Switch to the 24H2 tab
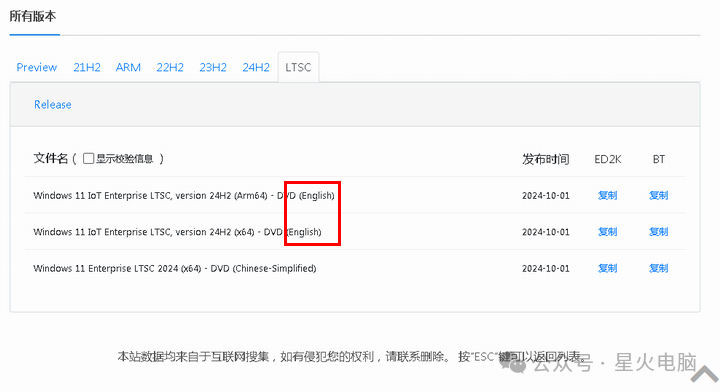Image resolution: width=720 pixels, height=392 pixels. tap(256, 67)
